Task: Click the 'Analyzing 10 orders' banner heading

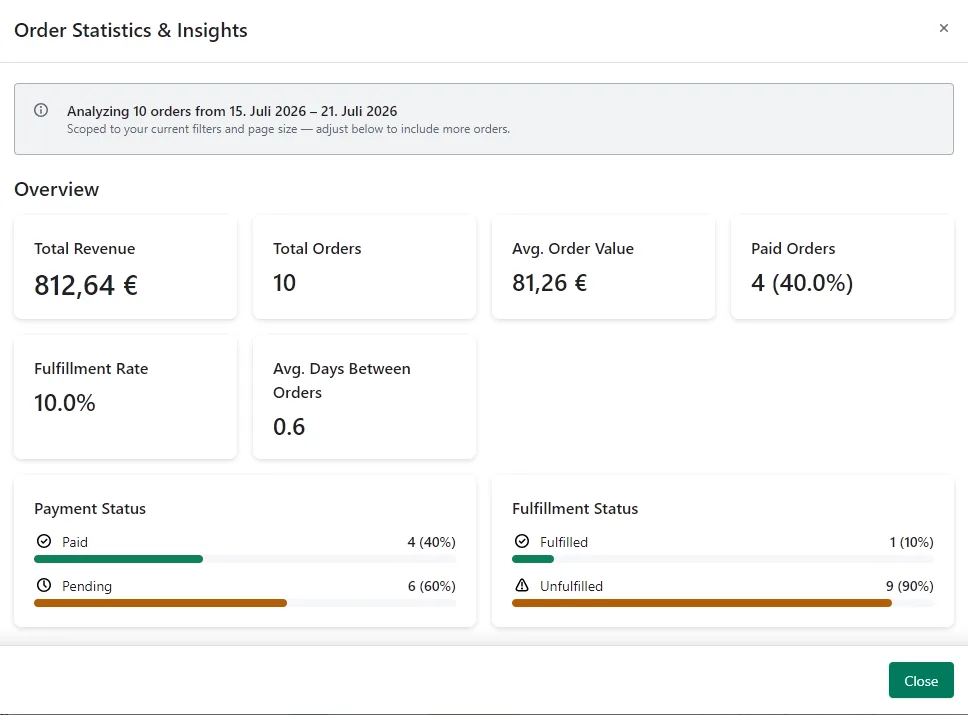Action: pos(232,111)
